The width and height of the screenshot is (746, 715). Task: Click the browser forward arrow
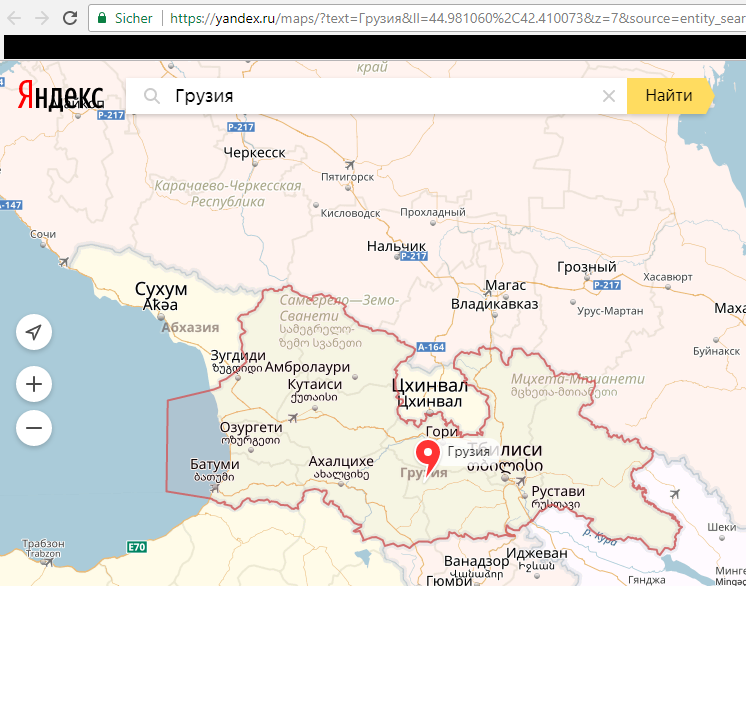tap(42, 18)
